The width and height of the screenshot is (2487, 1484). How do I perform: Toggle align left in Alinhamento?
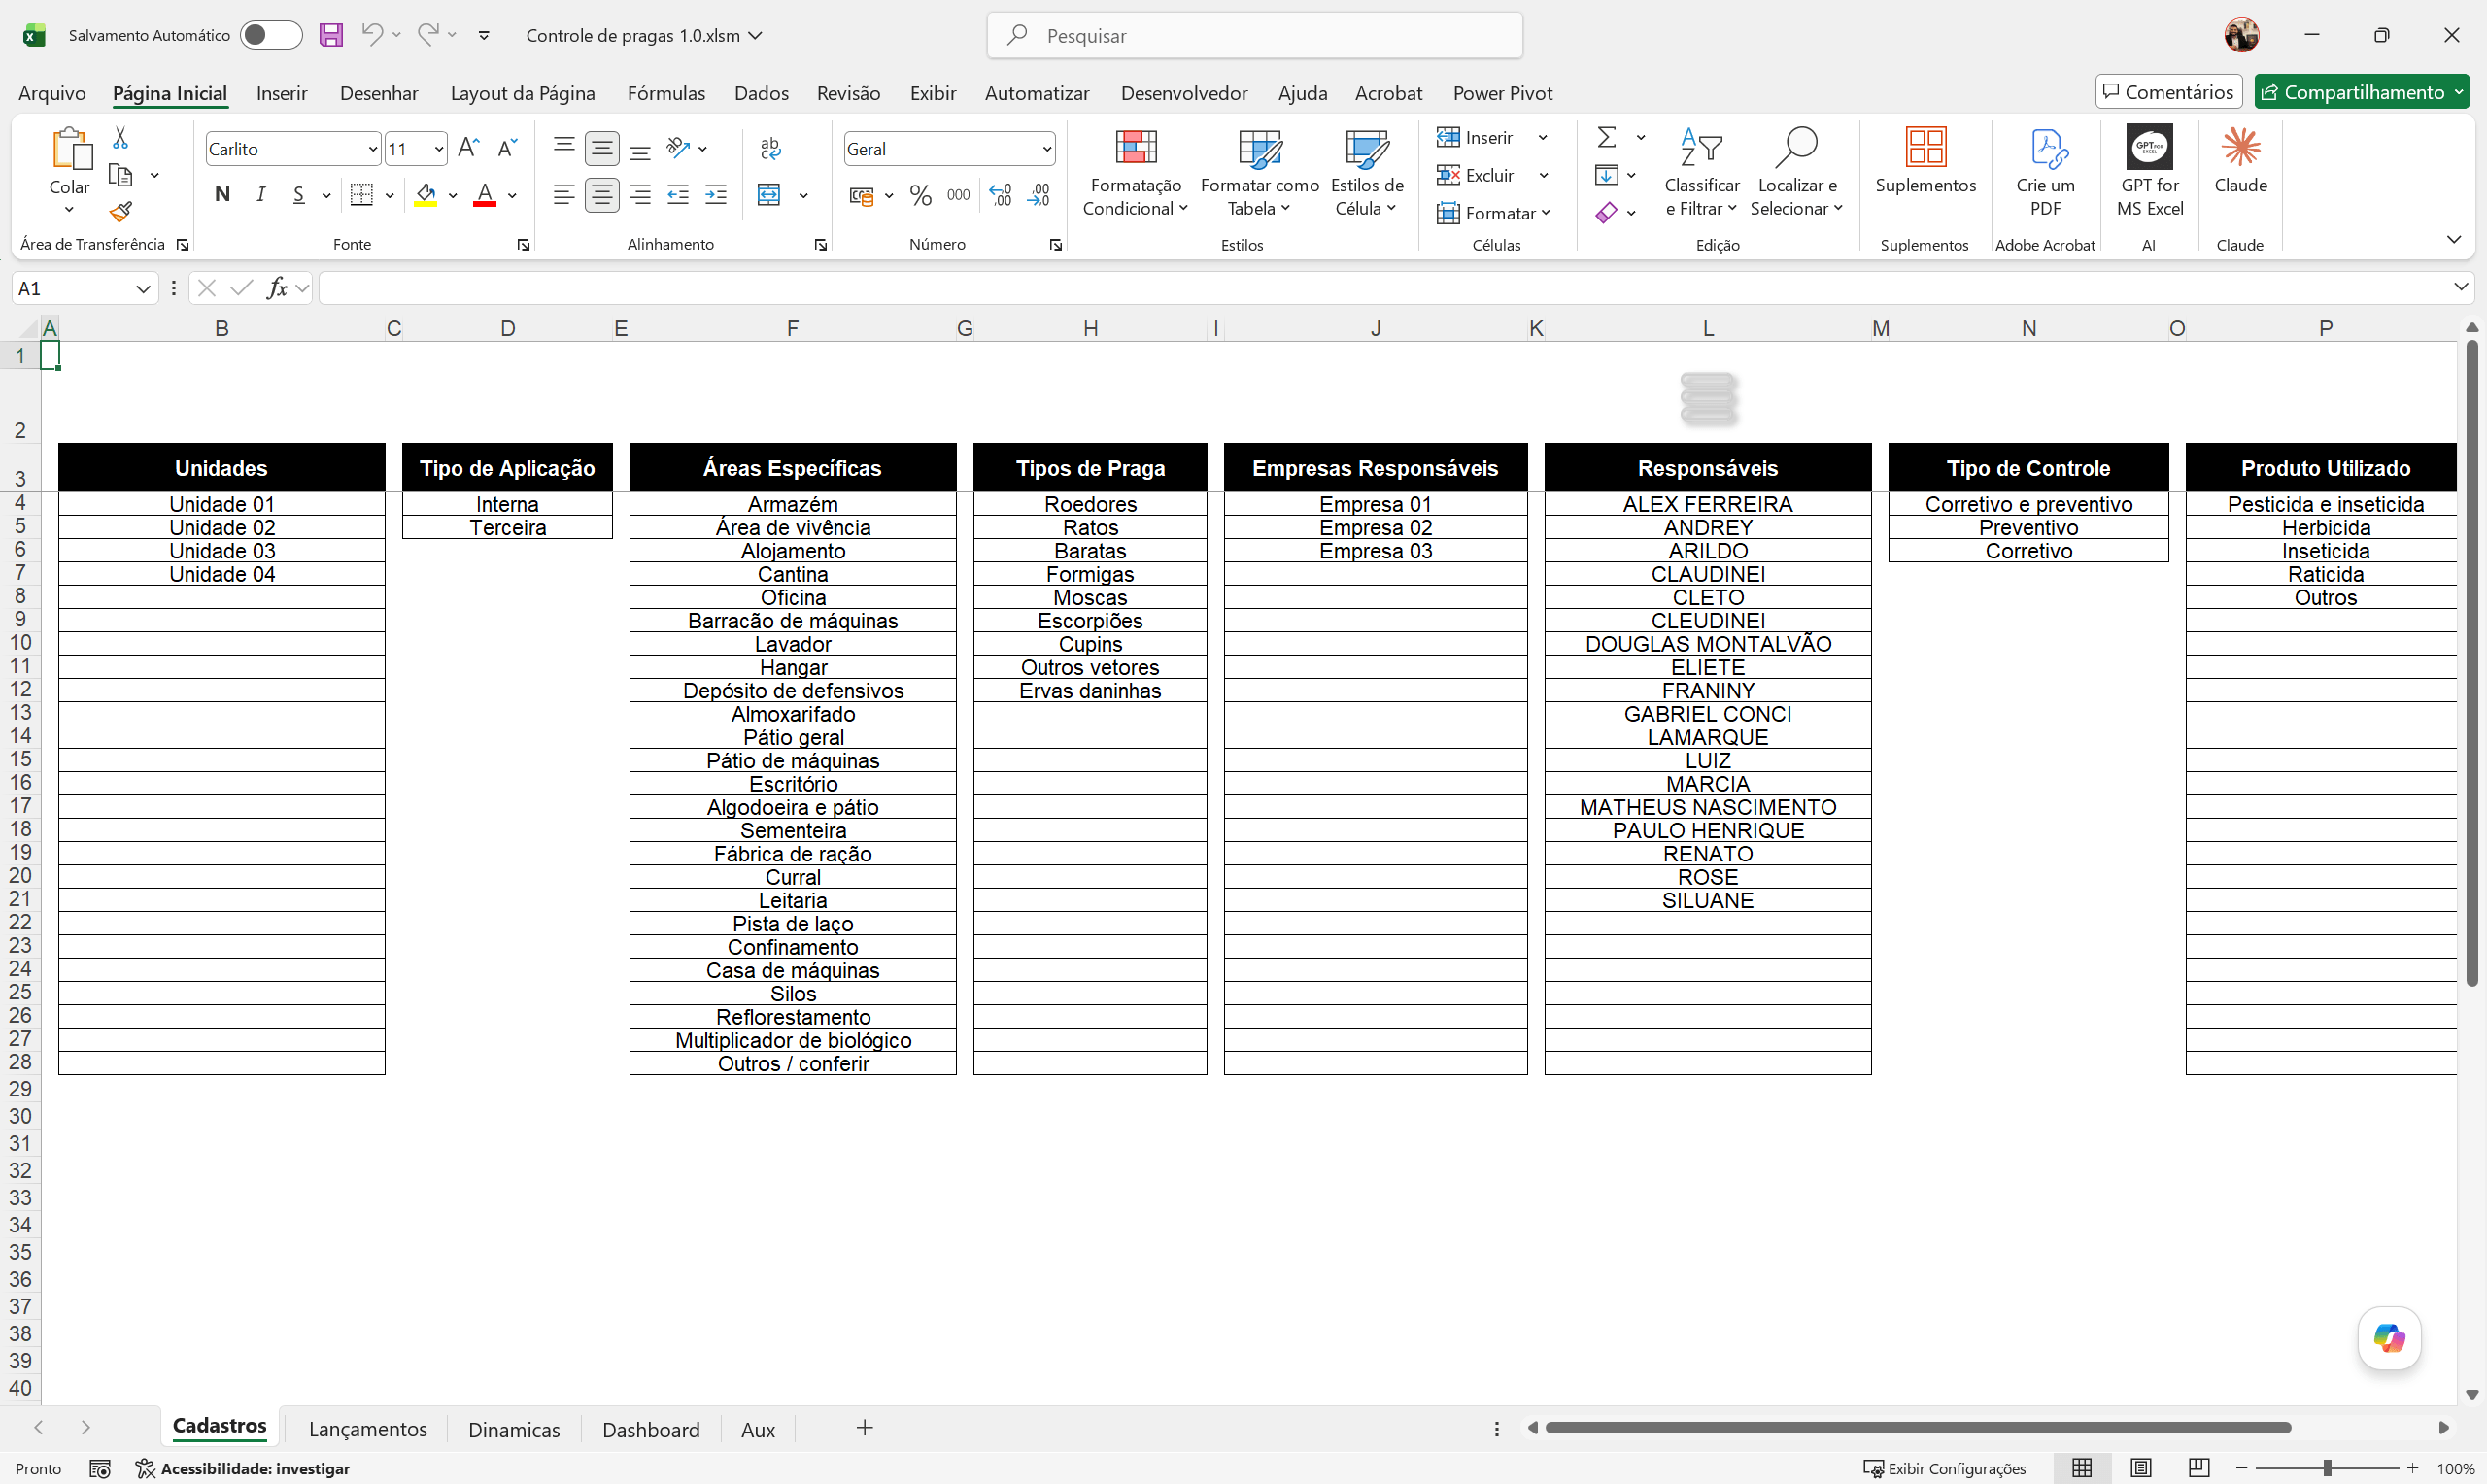click(x=564, y=195)
